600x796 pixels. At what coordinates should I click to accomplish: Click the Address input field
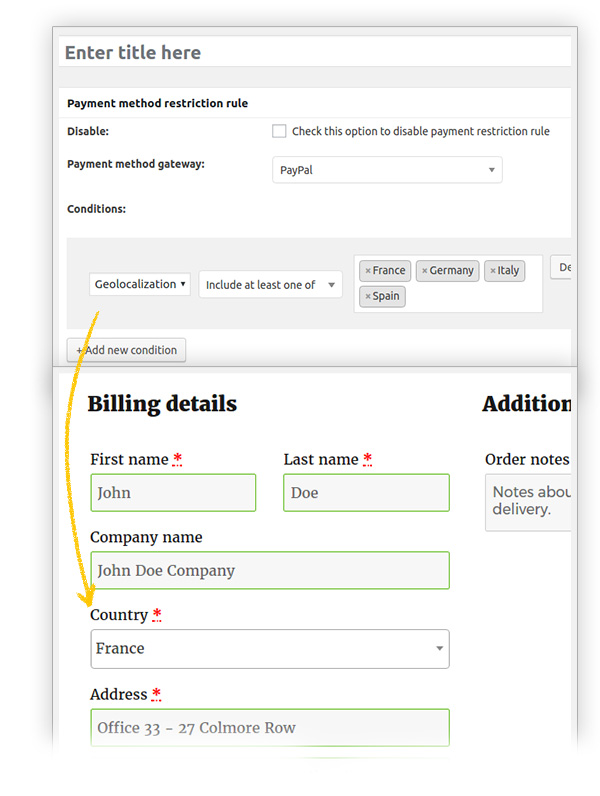(x=269, y=728)
